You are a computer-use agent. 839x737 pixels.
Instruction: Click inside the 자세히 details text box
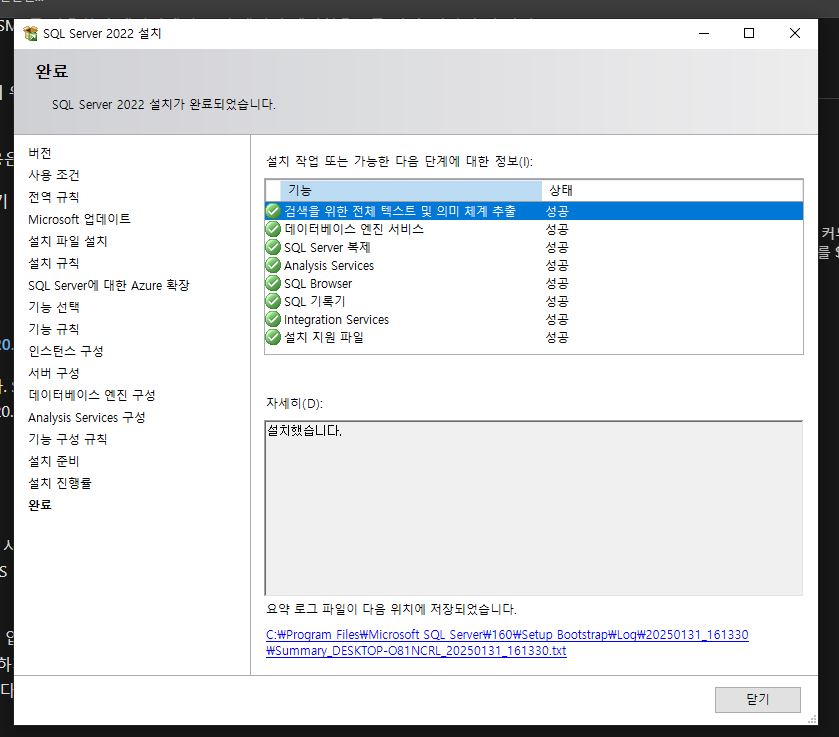pos(534,508)
